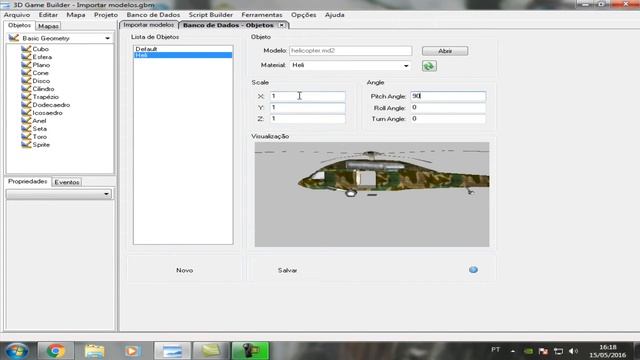Click the Scale Z input field
Image resolution: width=640 pixels, height=360 pixels.
pyautogui.click(x=307, y=119)
